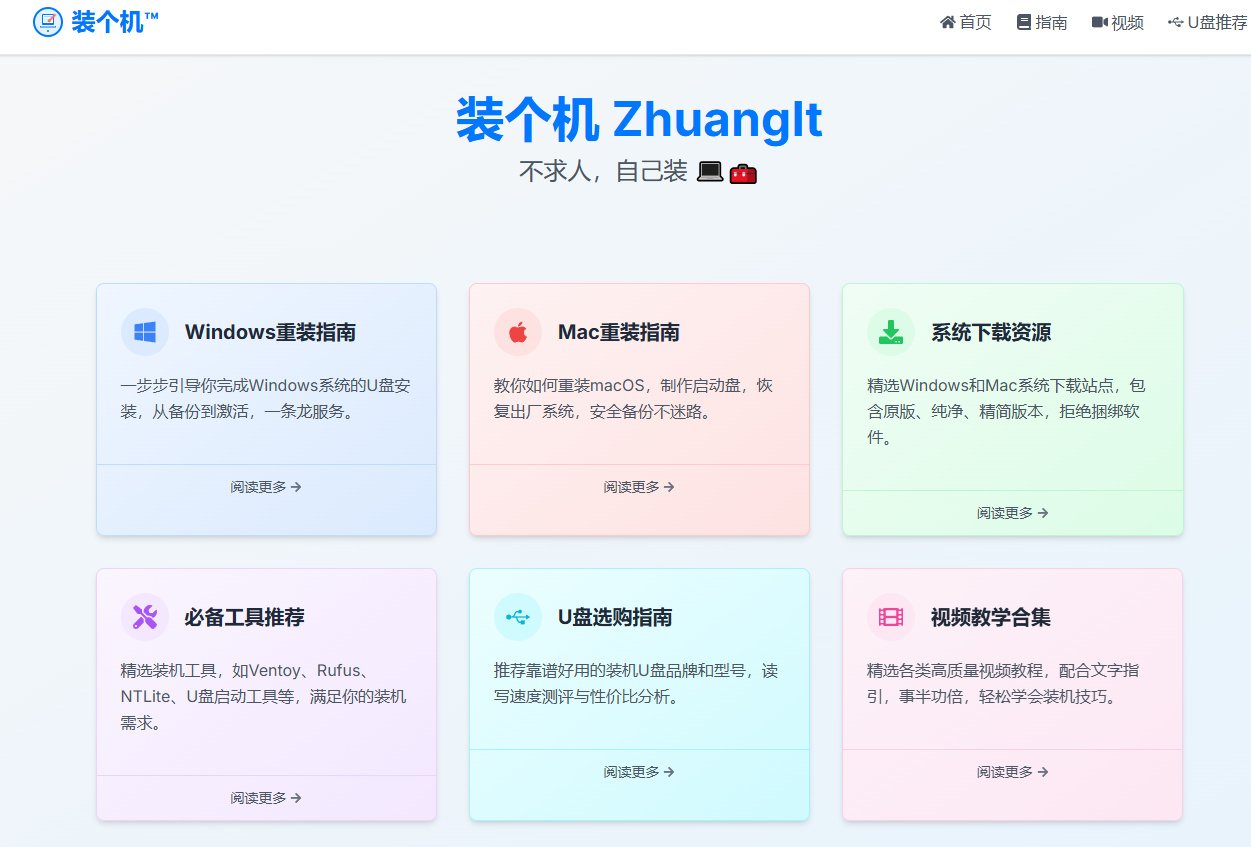Viewport: 1251px width, 847px height.
Task: Click the 装个机 logo icon in header
Action: 48,22
